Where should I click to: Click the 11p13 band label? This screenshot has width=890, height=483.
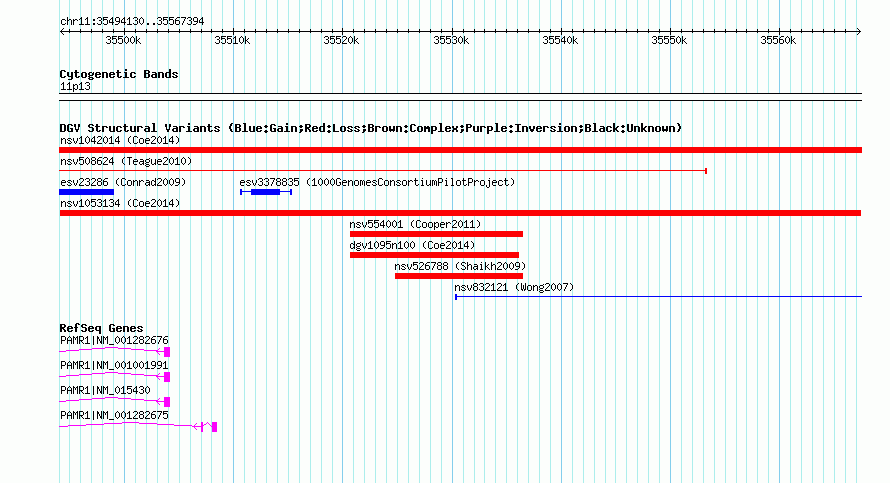point(75,86)
